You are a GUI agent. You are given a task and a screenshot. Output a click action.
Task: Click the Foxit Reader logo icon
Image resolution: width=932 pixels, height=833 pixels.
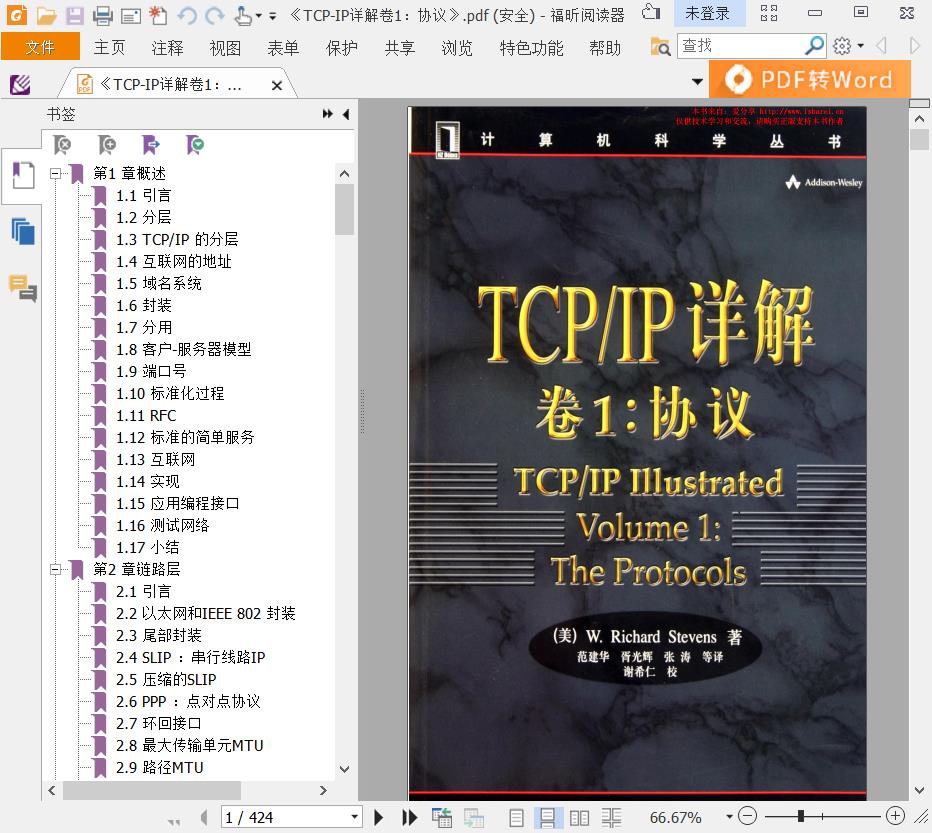17,15
